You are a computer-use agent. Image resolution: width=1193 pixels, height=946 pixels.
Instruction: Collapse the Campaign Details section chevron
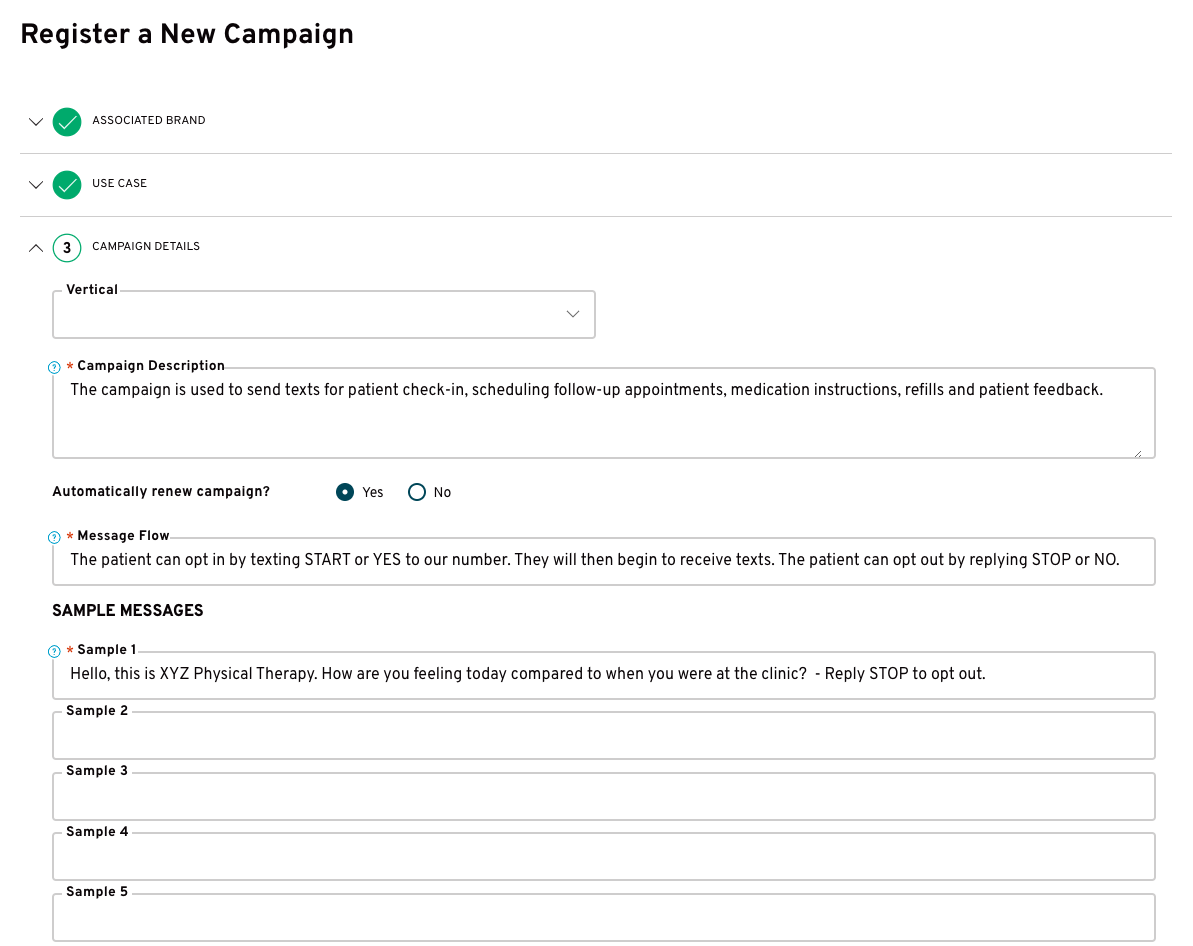[36, 248]
